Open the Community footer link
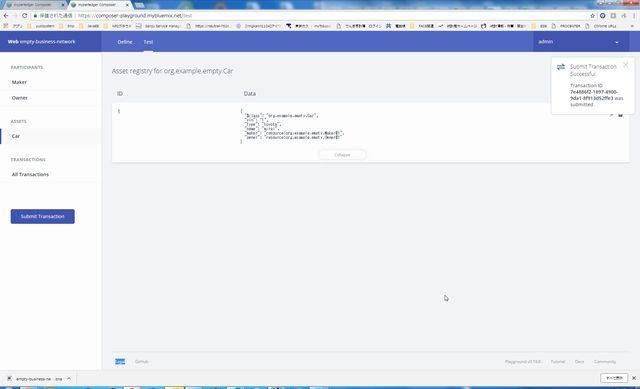 coord(605,362)
